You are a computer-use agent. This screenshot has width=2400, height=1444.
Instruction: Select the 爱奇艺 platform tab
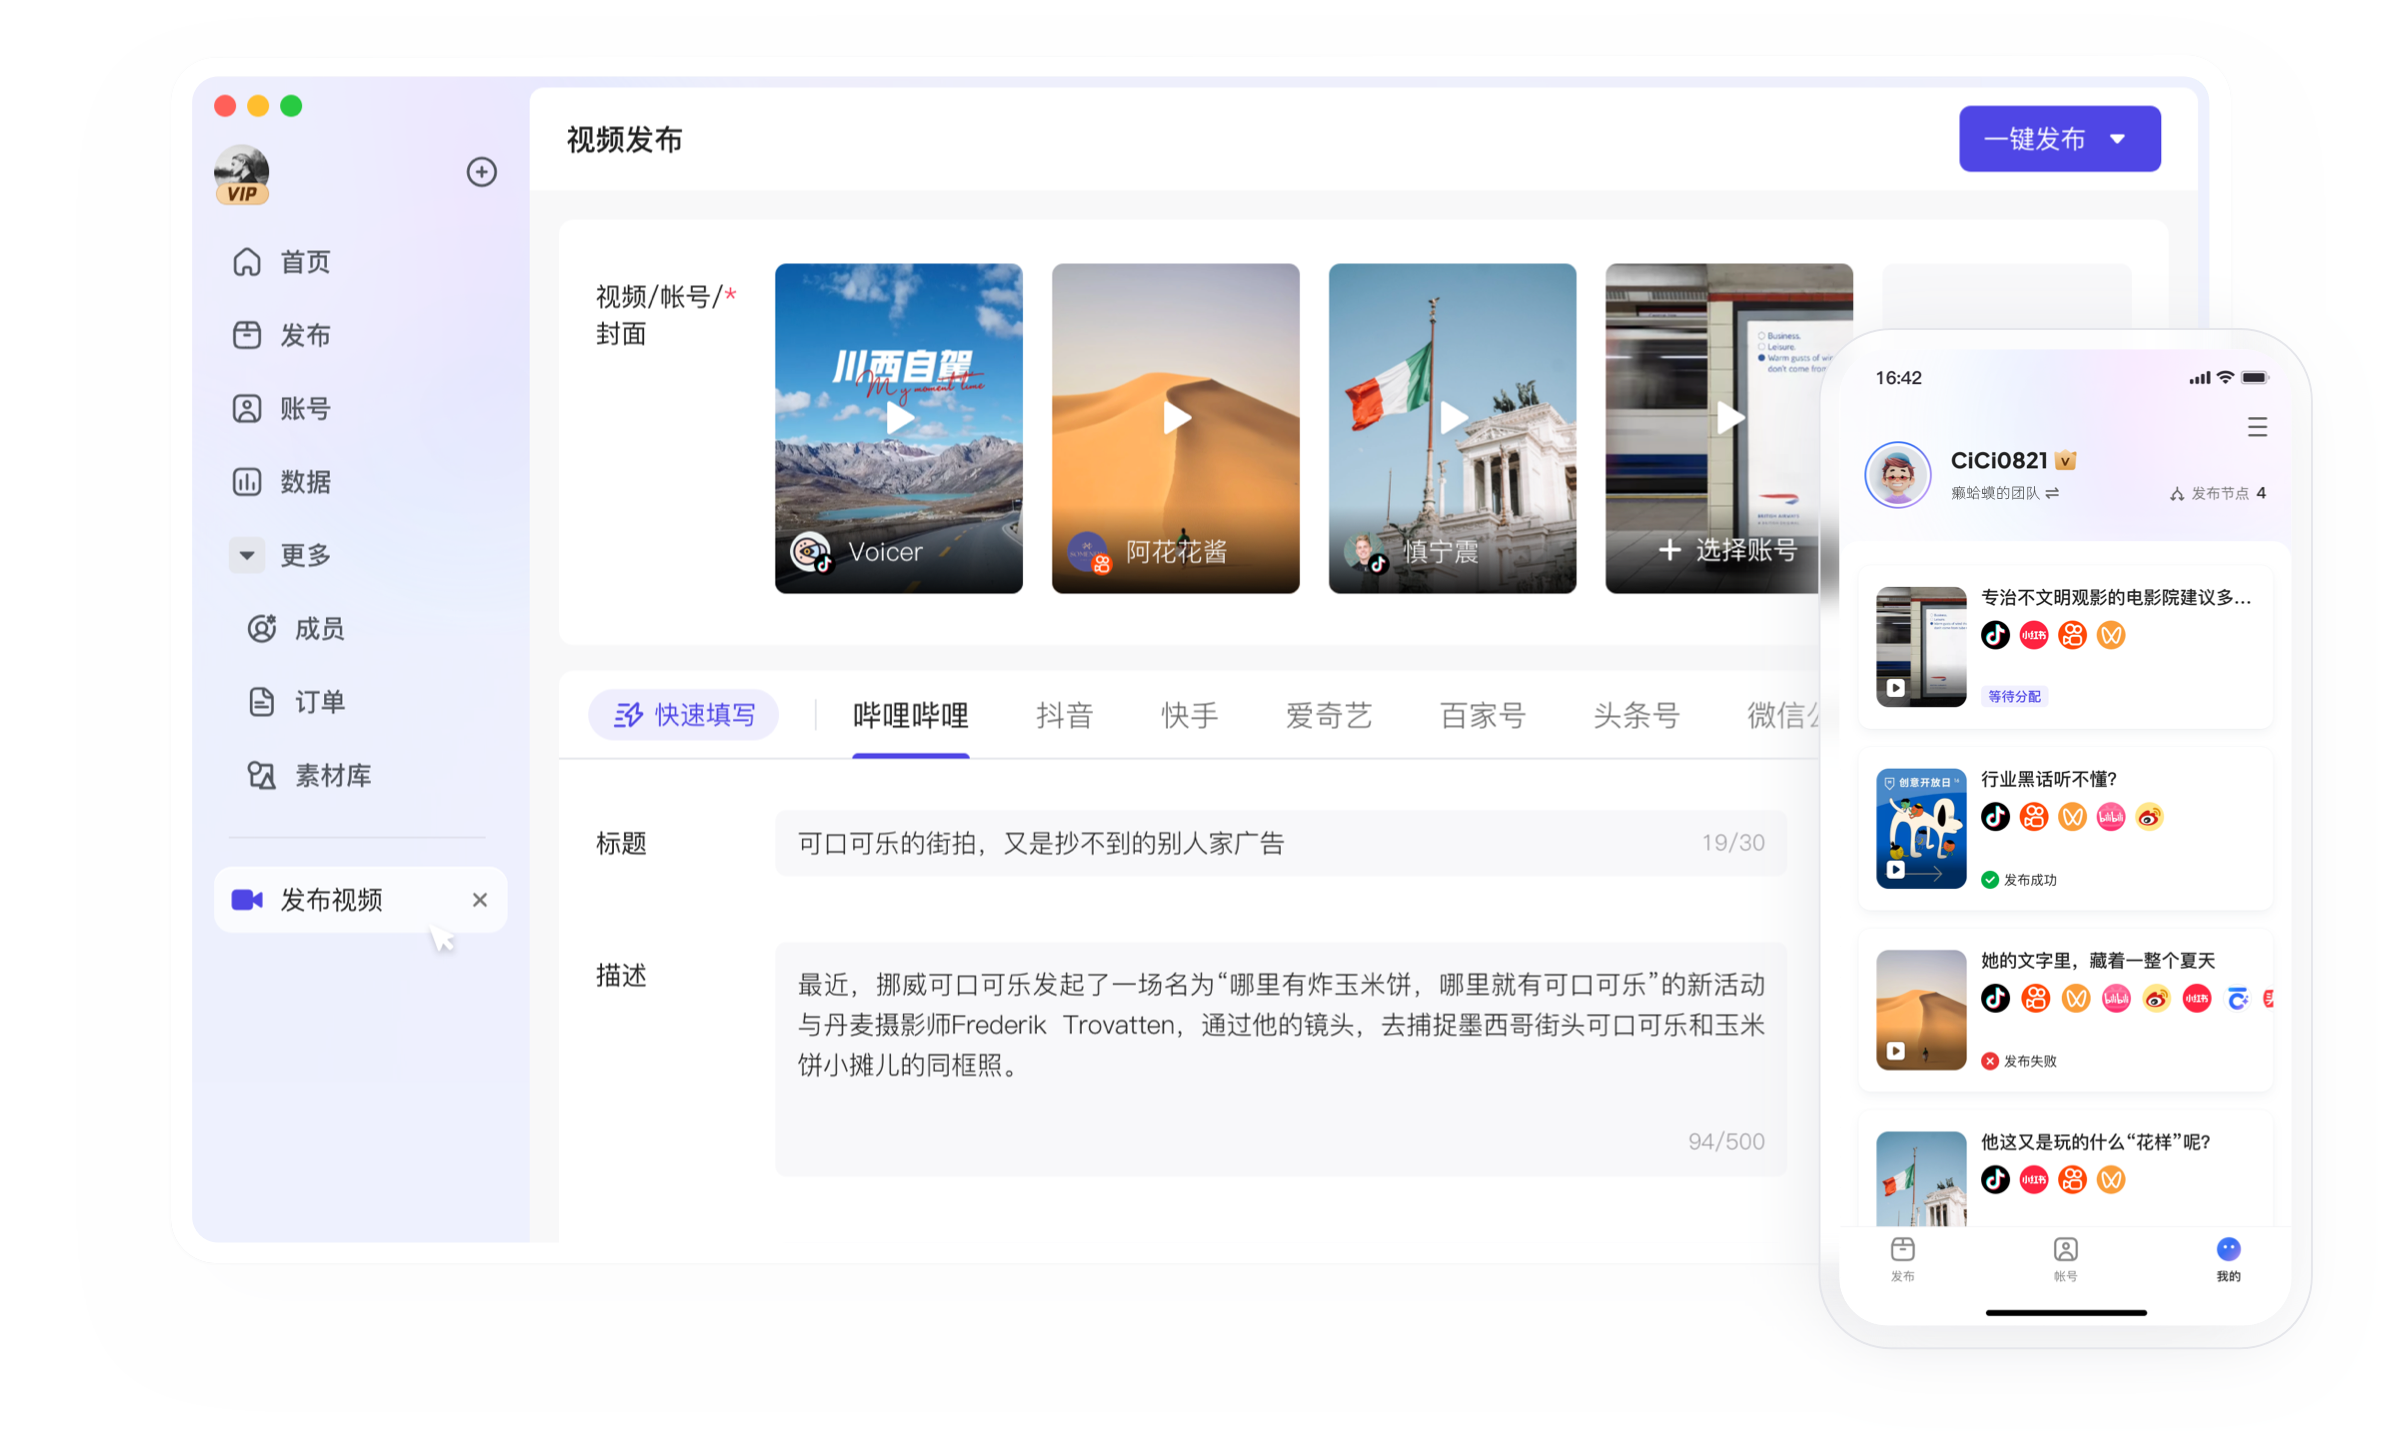point(1328,716)
